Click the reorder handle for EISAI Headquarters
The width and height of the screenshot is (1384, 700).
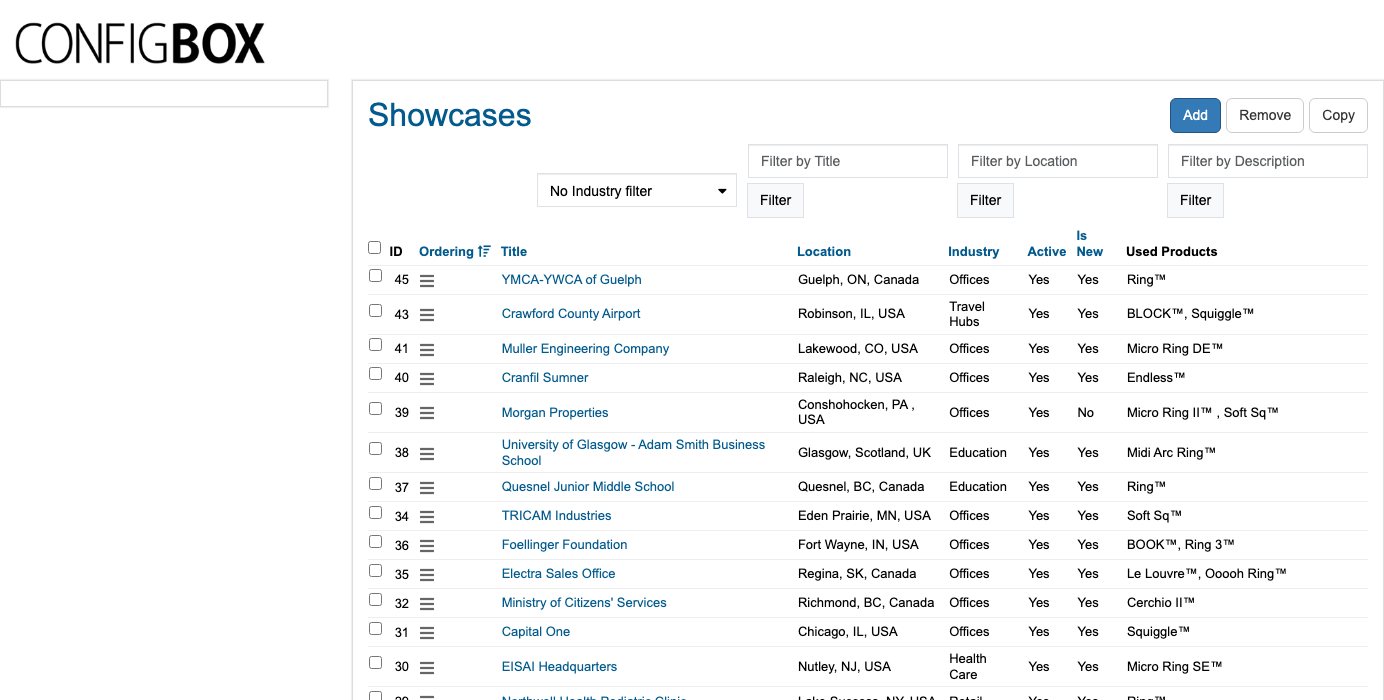(x=427, y=668)
